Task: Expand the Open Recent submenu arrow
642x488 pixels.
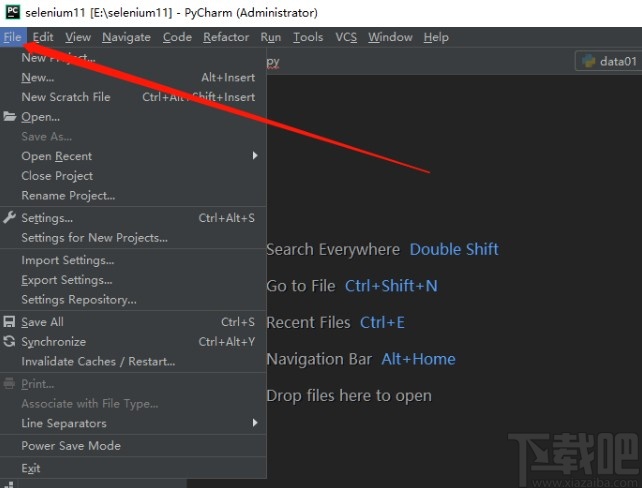Action: pos(255,156)
